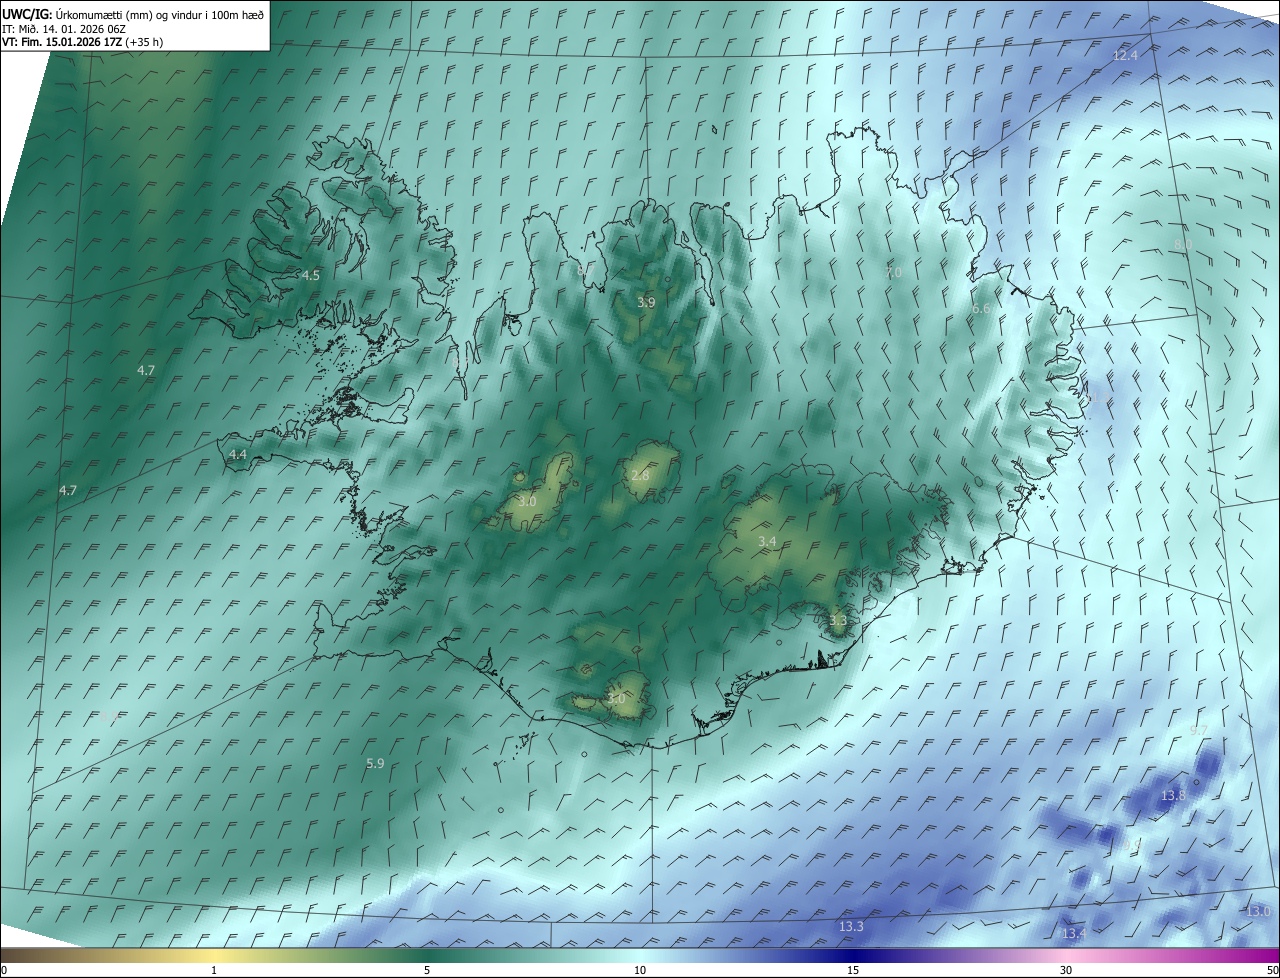Click the 3.9 value label
The width and height of the screenshot is (1280, 978).
coord(646,302)
